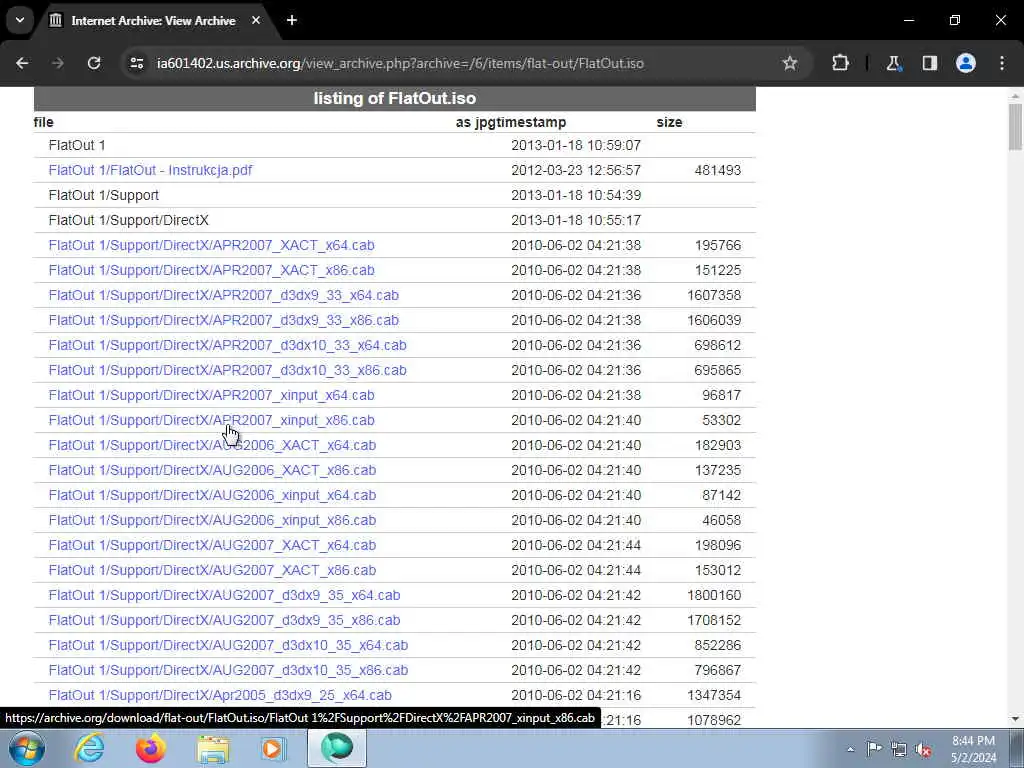View site information icon in address bar

(136, 63)
